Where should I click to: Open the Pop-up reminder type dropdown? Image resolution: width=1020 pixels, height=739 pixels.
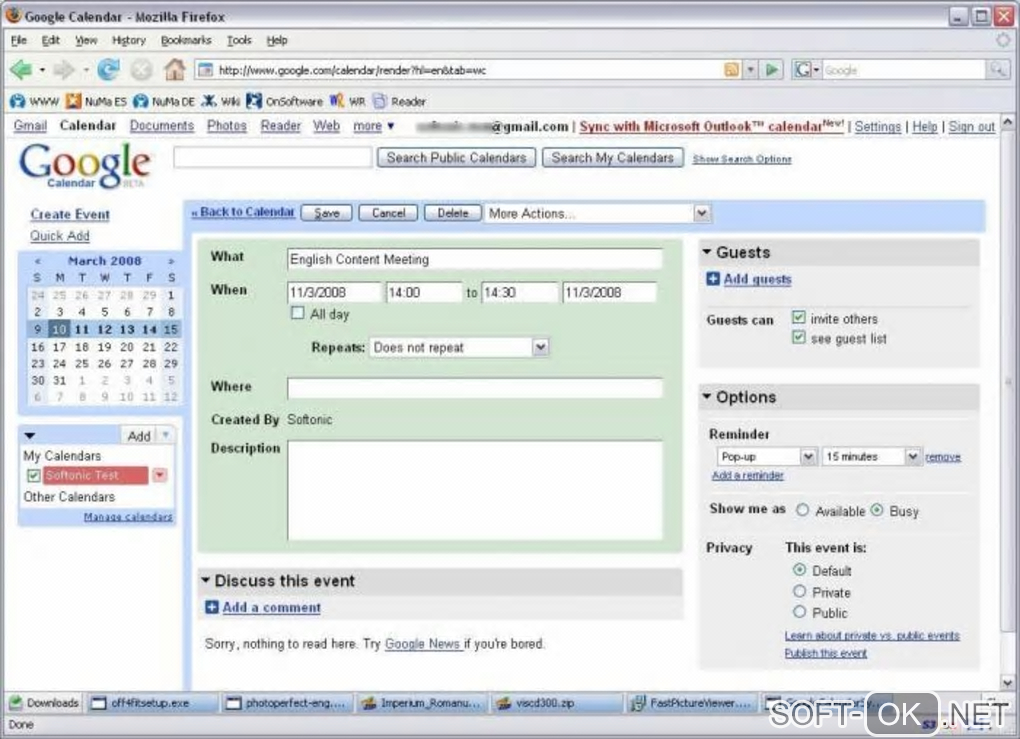767,457
